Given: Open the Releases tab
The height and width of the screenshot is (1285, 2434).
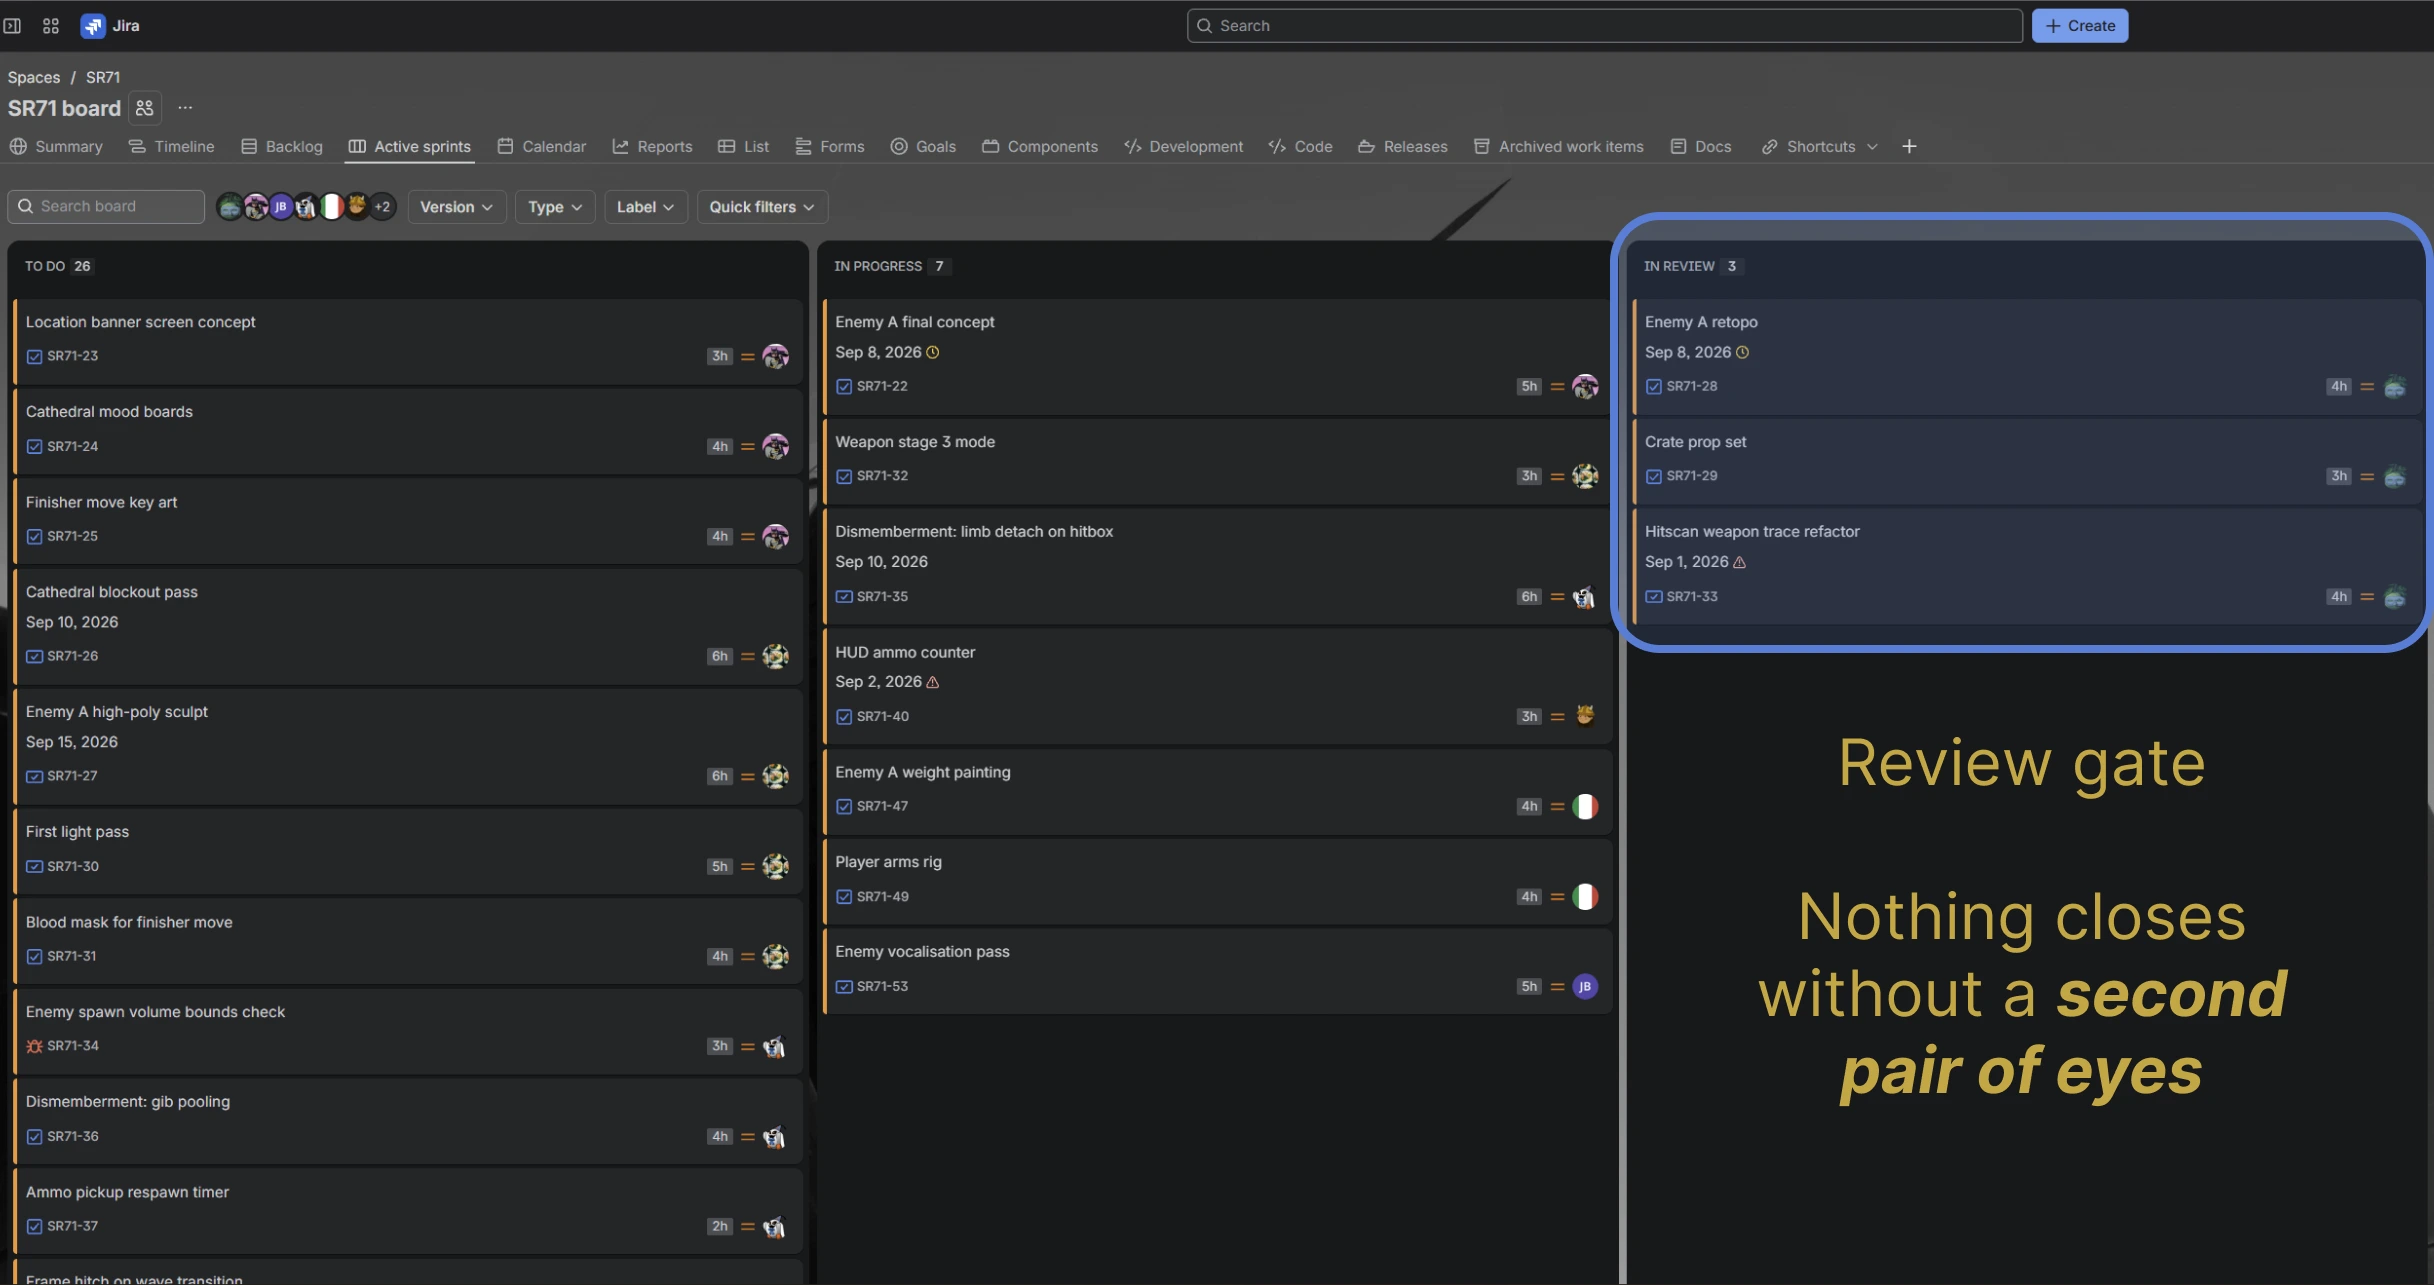Looking at the screenshot, I should pyautogui.click(x=1403, y=146).
